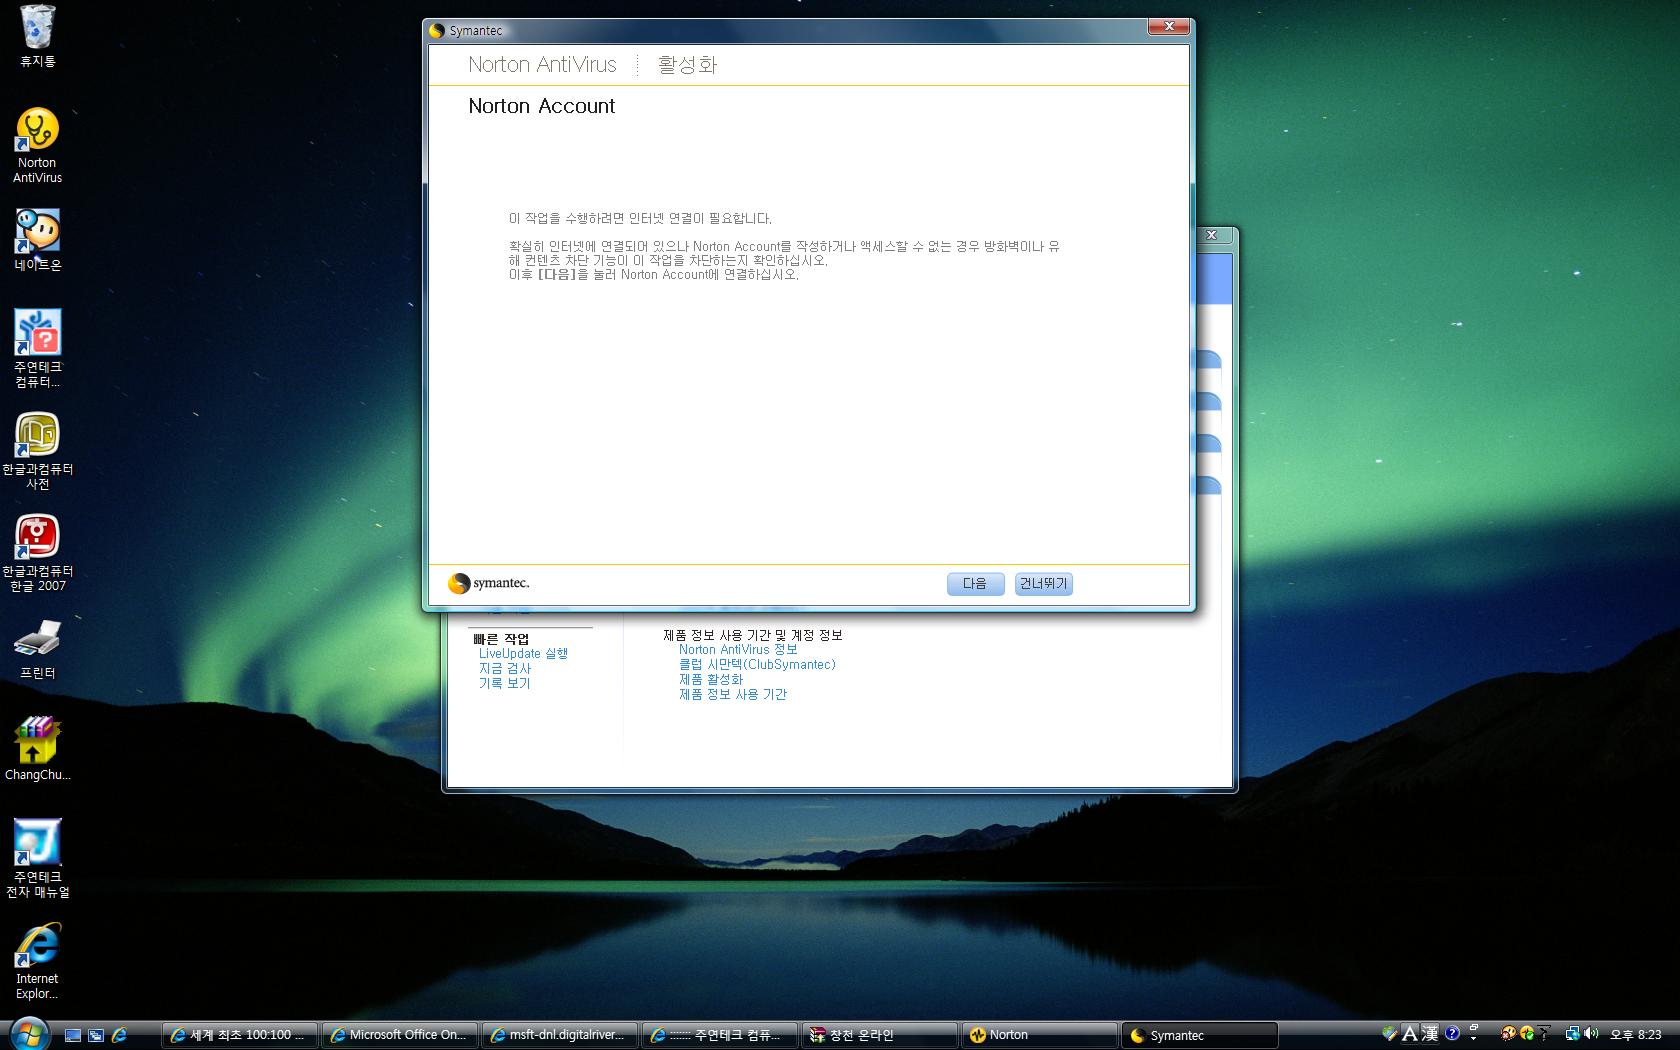Click 제품 활성화 product activation link

(711, 680)
